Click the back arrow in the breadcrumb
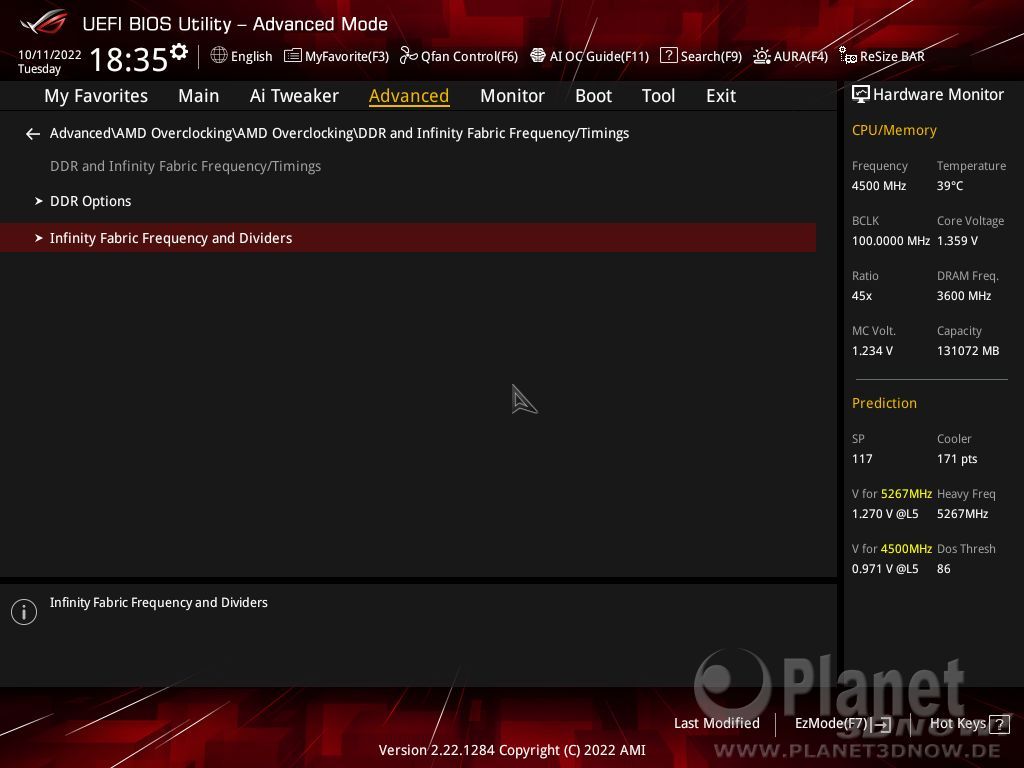 pyautogui.click(x=33, y=134)
